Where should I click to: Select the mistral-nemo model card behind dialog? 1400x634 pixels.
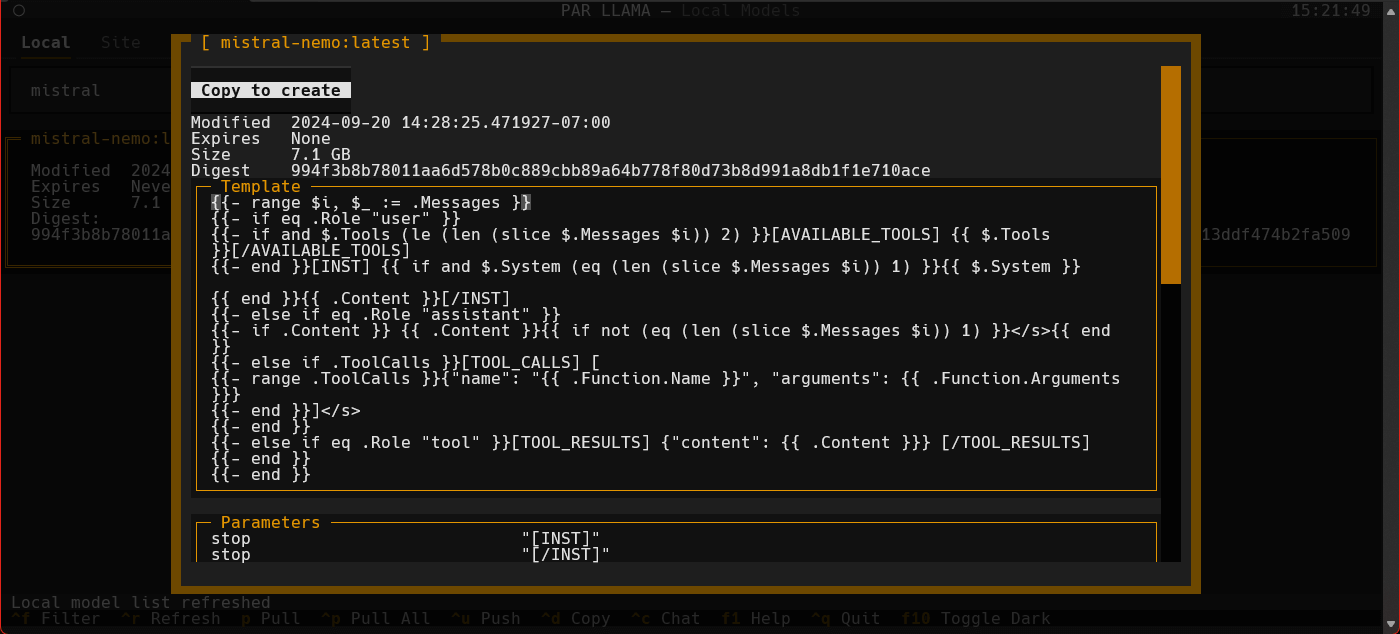point(90,200)
